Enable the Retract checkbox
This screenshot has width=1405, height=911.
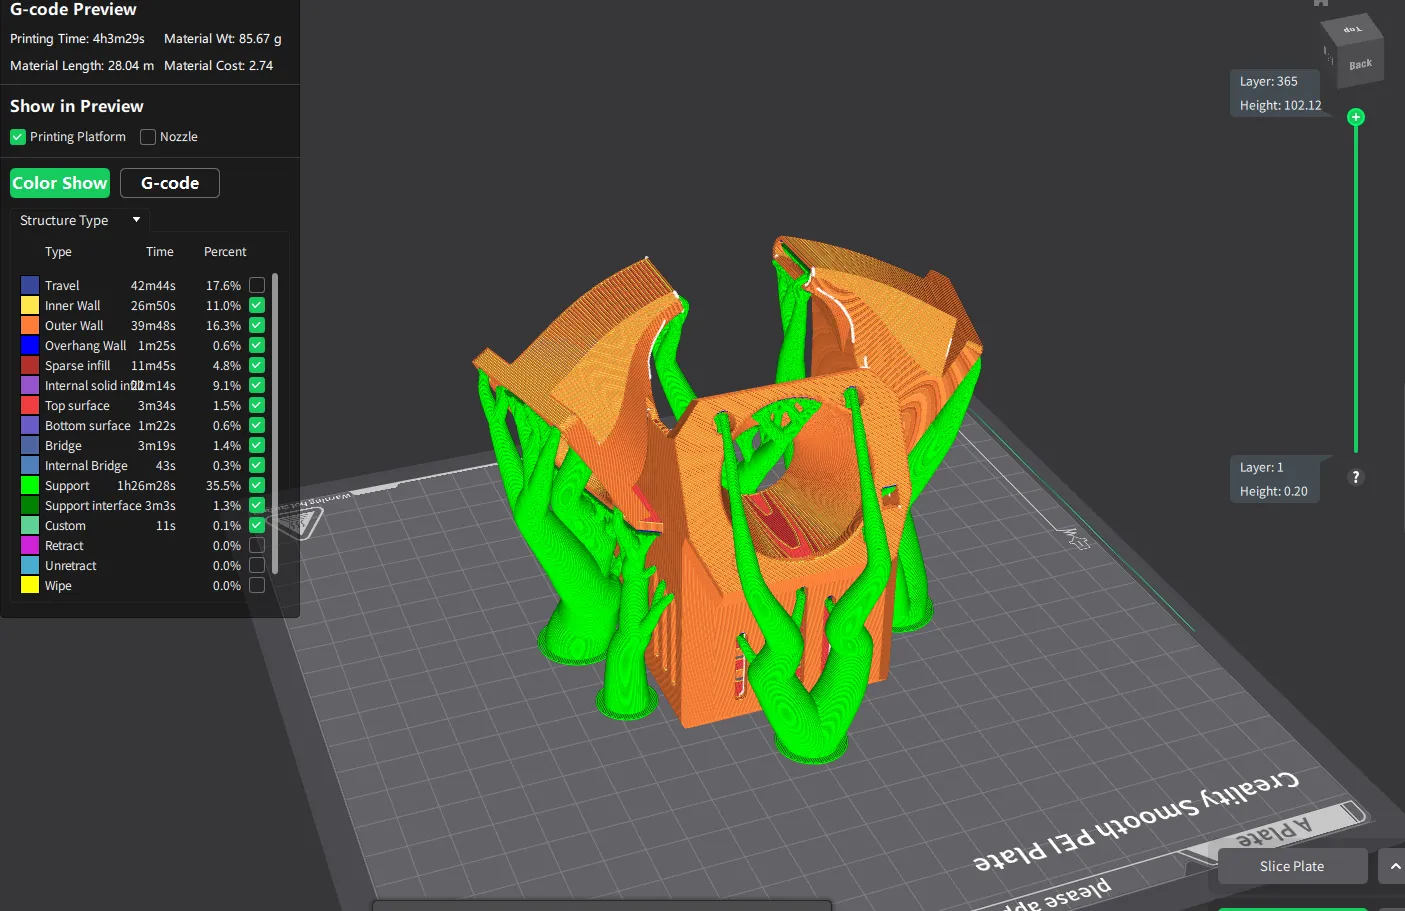[x=257, y=545]
